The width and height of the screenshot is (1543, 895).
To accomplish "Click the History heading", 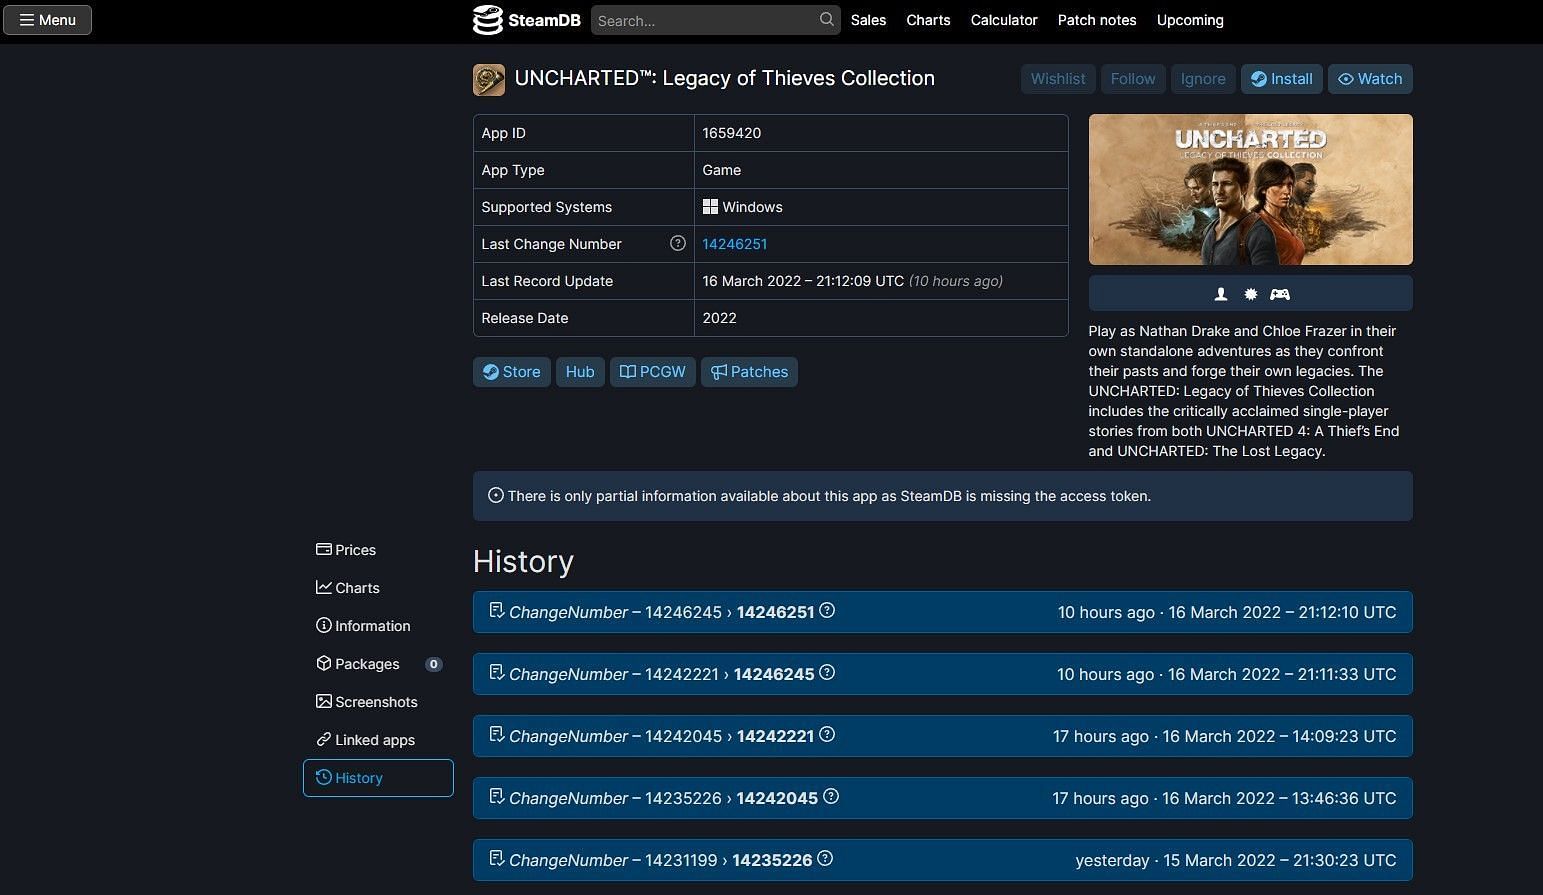I will [523, 561].
